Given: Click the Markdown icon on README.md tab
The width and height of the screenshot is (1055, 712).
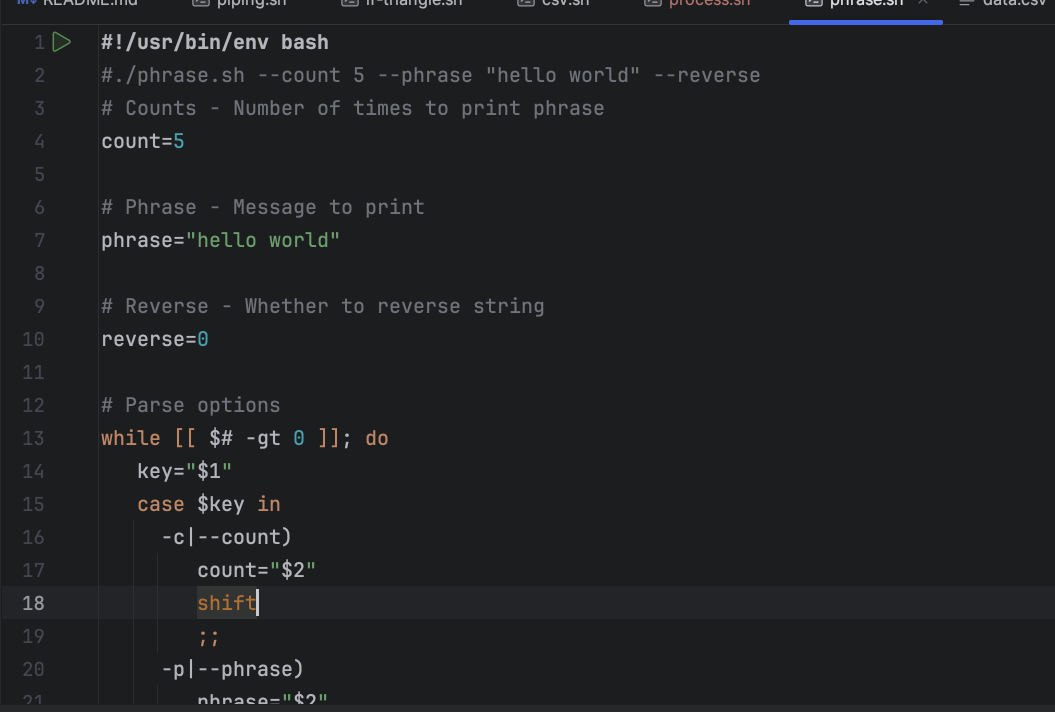Looking at the screenshot, I should click(27, 3).
